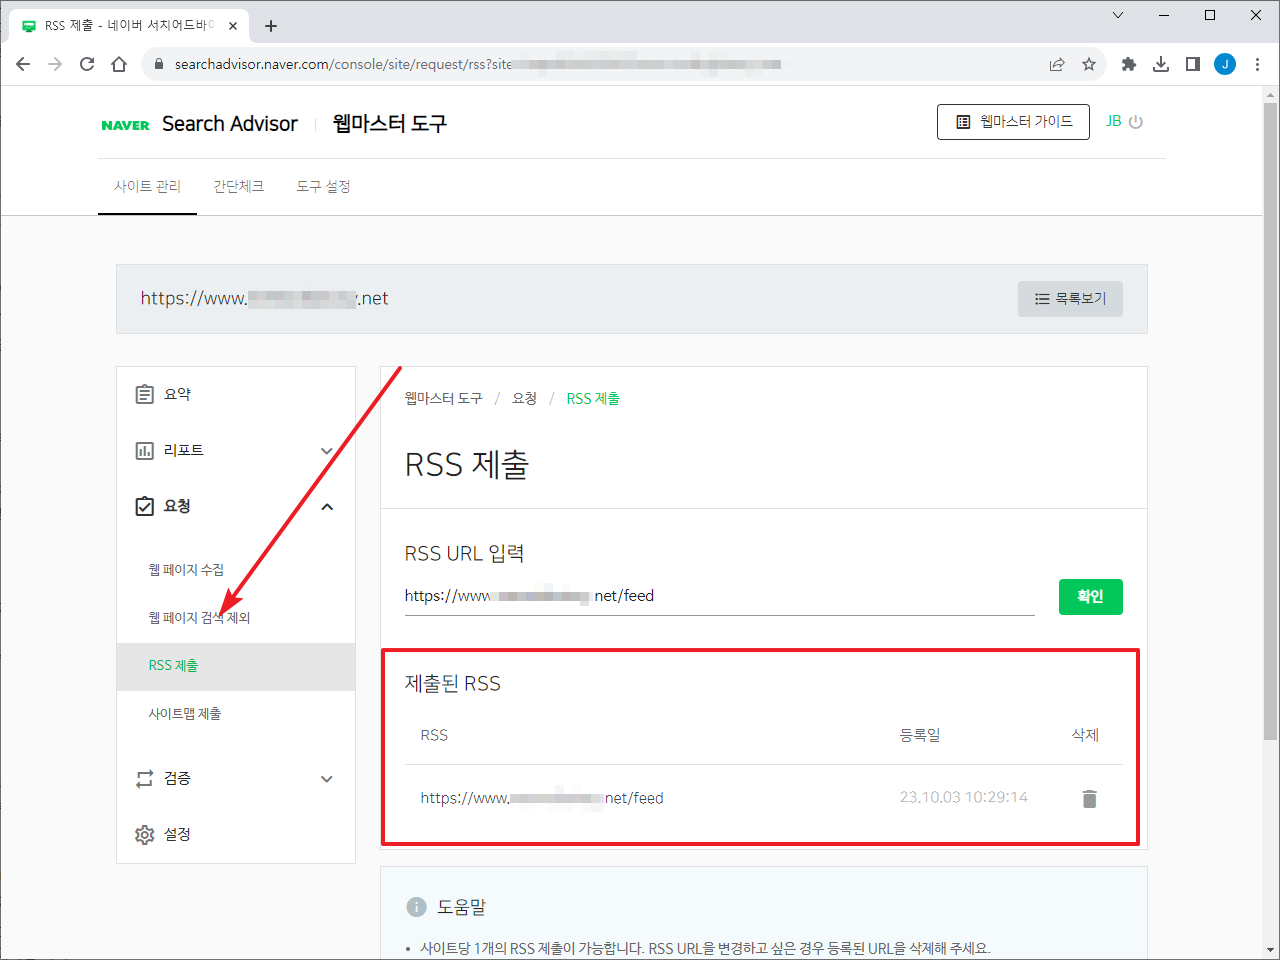
Task: Click RSS 제출 in the breadcrumb
Action: (x=593, y=398)
